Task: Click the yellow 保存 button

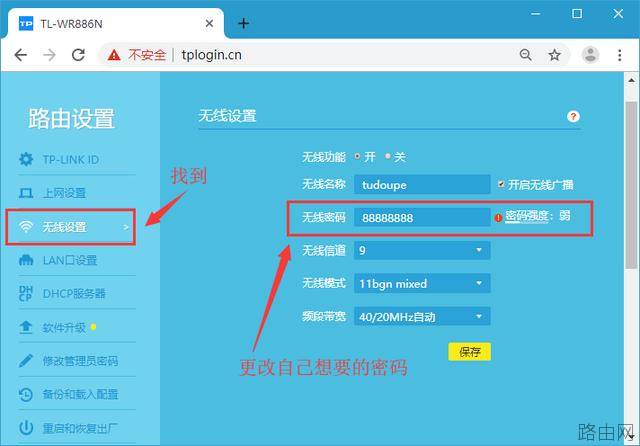Action: [x=469, y=352]
